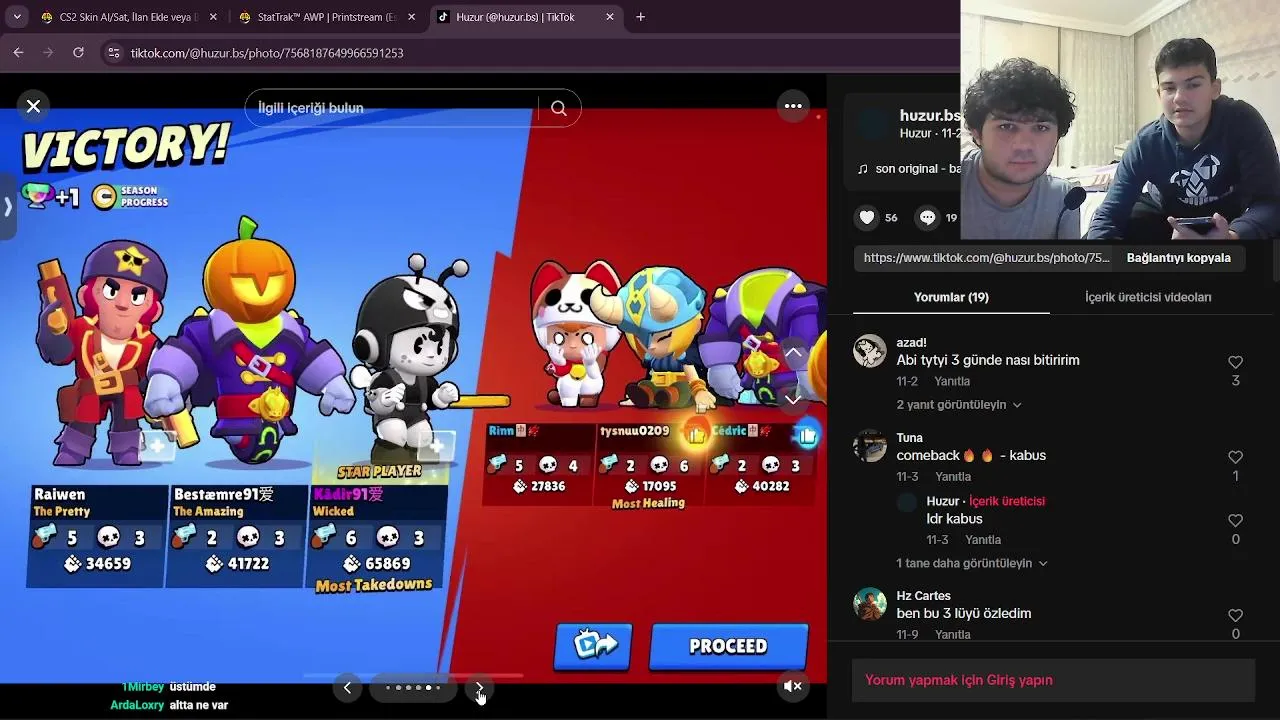The image size is (1280, 720).
Task: Like Hz Cartes' comment
Action: 1235,616
